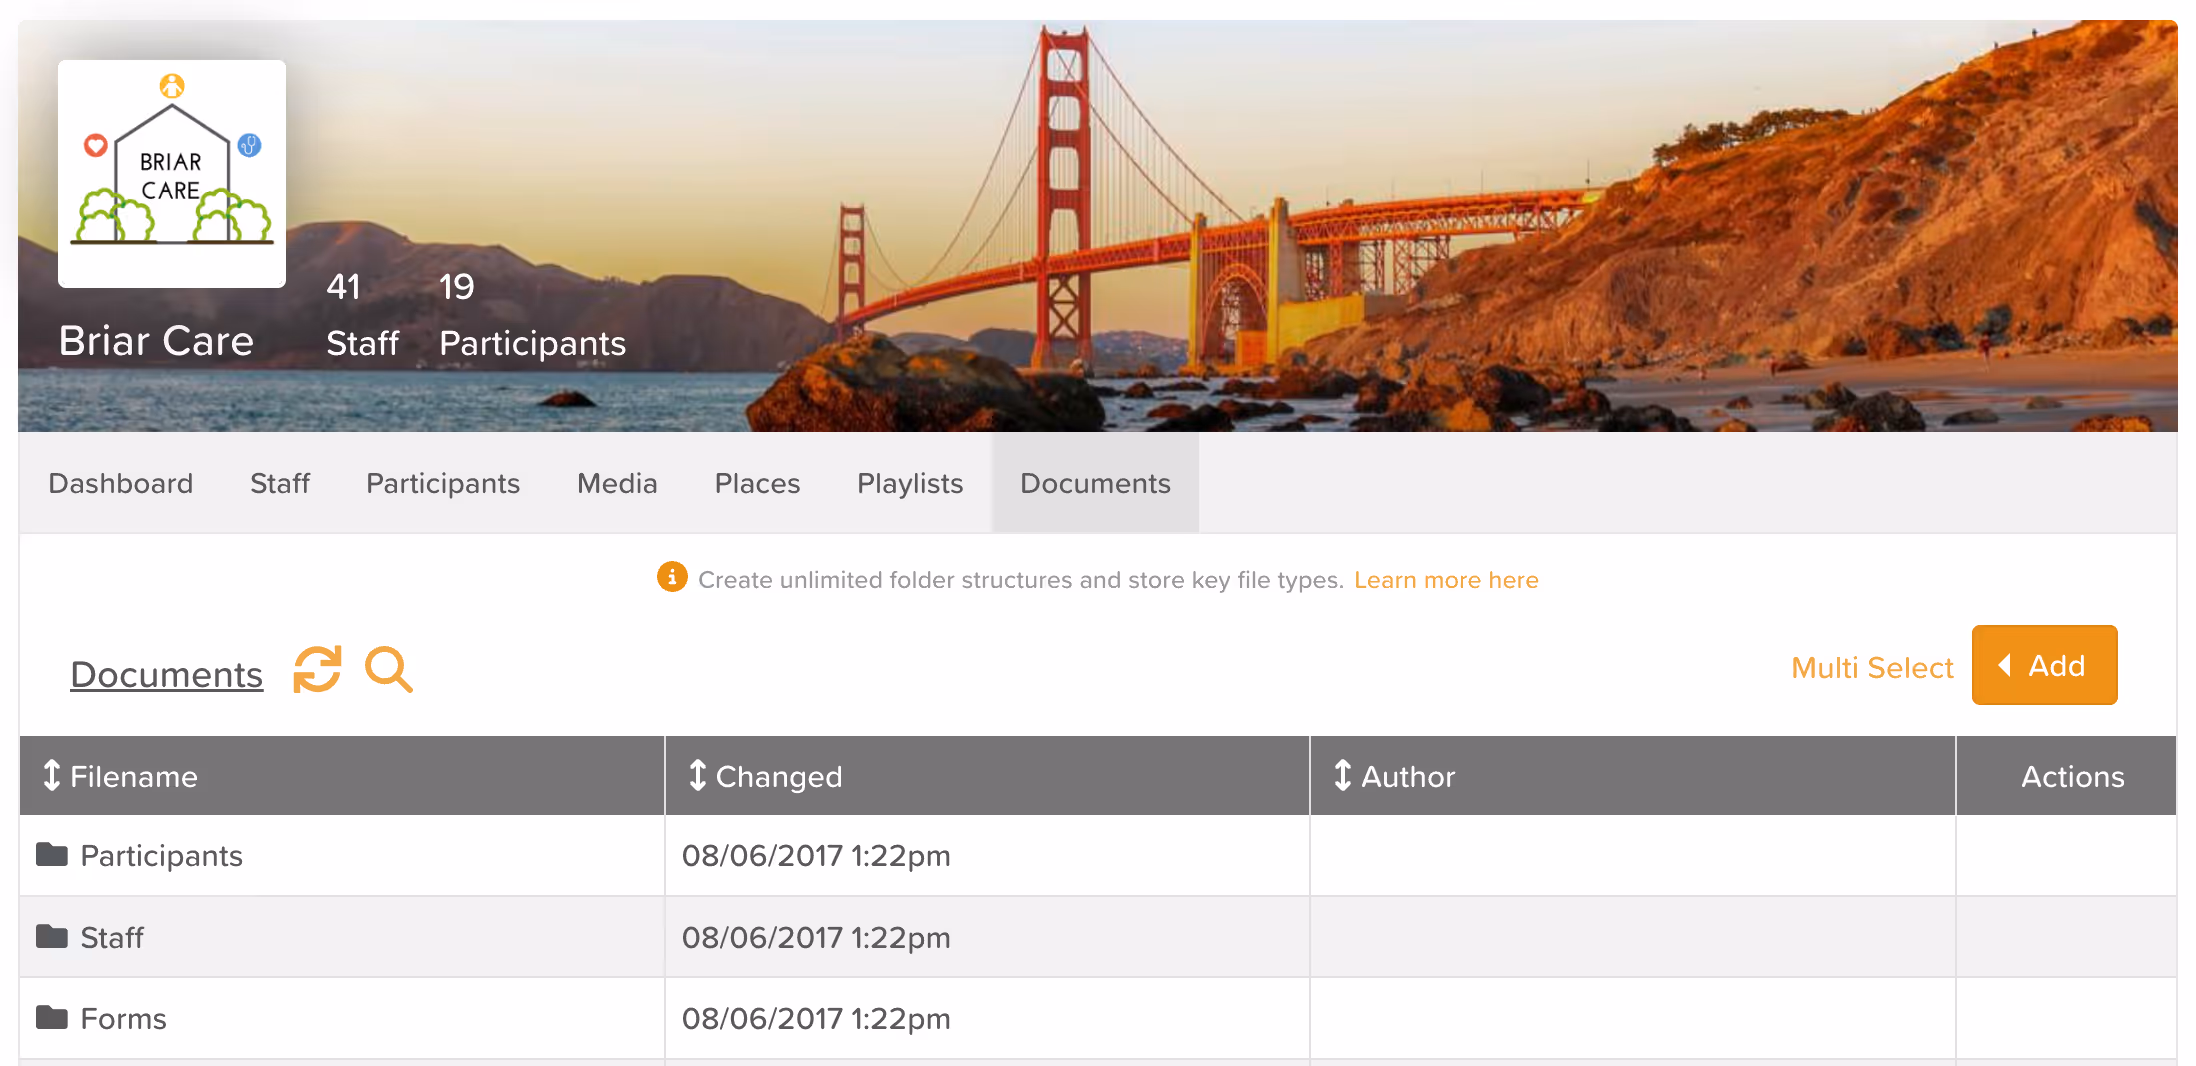Click the Documents breadcrumb link
2196x1066 pixels.
pyautogui.click(x=166, y=674)
